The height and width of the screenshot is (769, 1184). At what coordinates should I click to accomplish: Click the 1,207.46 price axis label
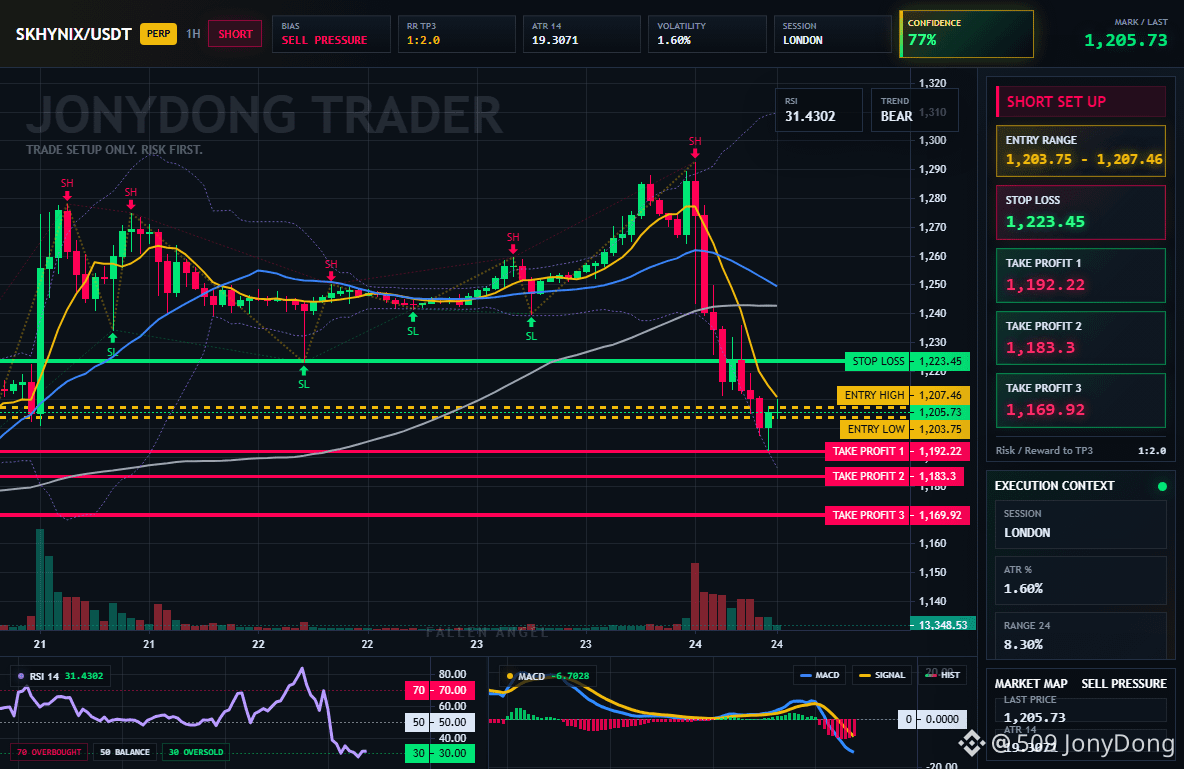coord(940,395)
